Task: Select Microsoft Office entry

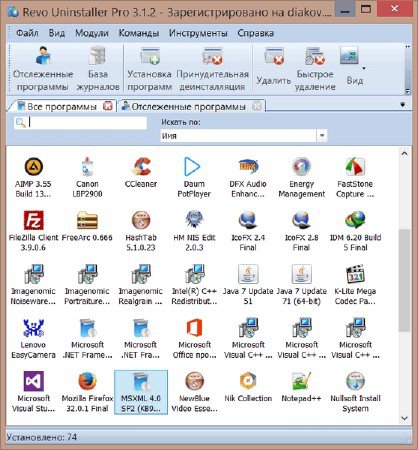Action: [x=194, y=338]
